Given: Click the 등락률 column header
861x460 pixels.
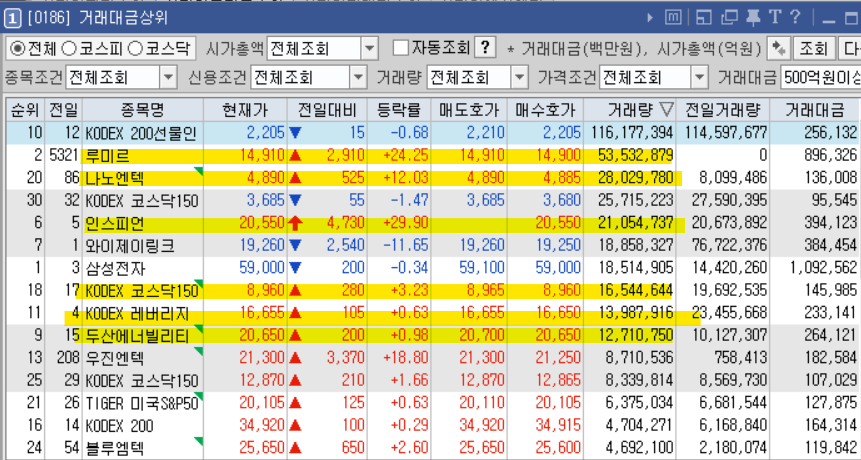Looking at the screenshot, I should click(399, 110).
